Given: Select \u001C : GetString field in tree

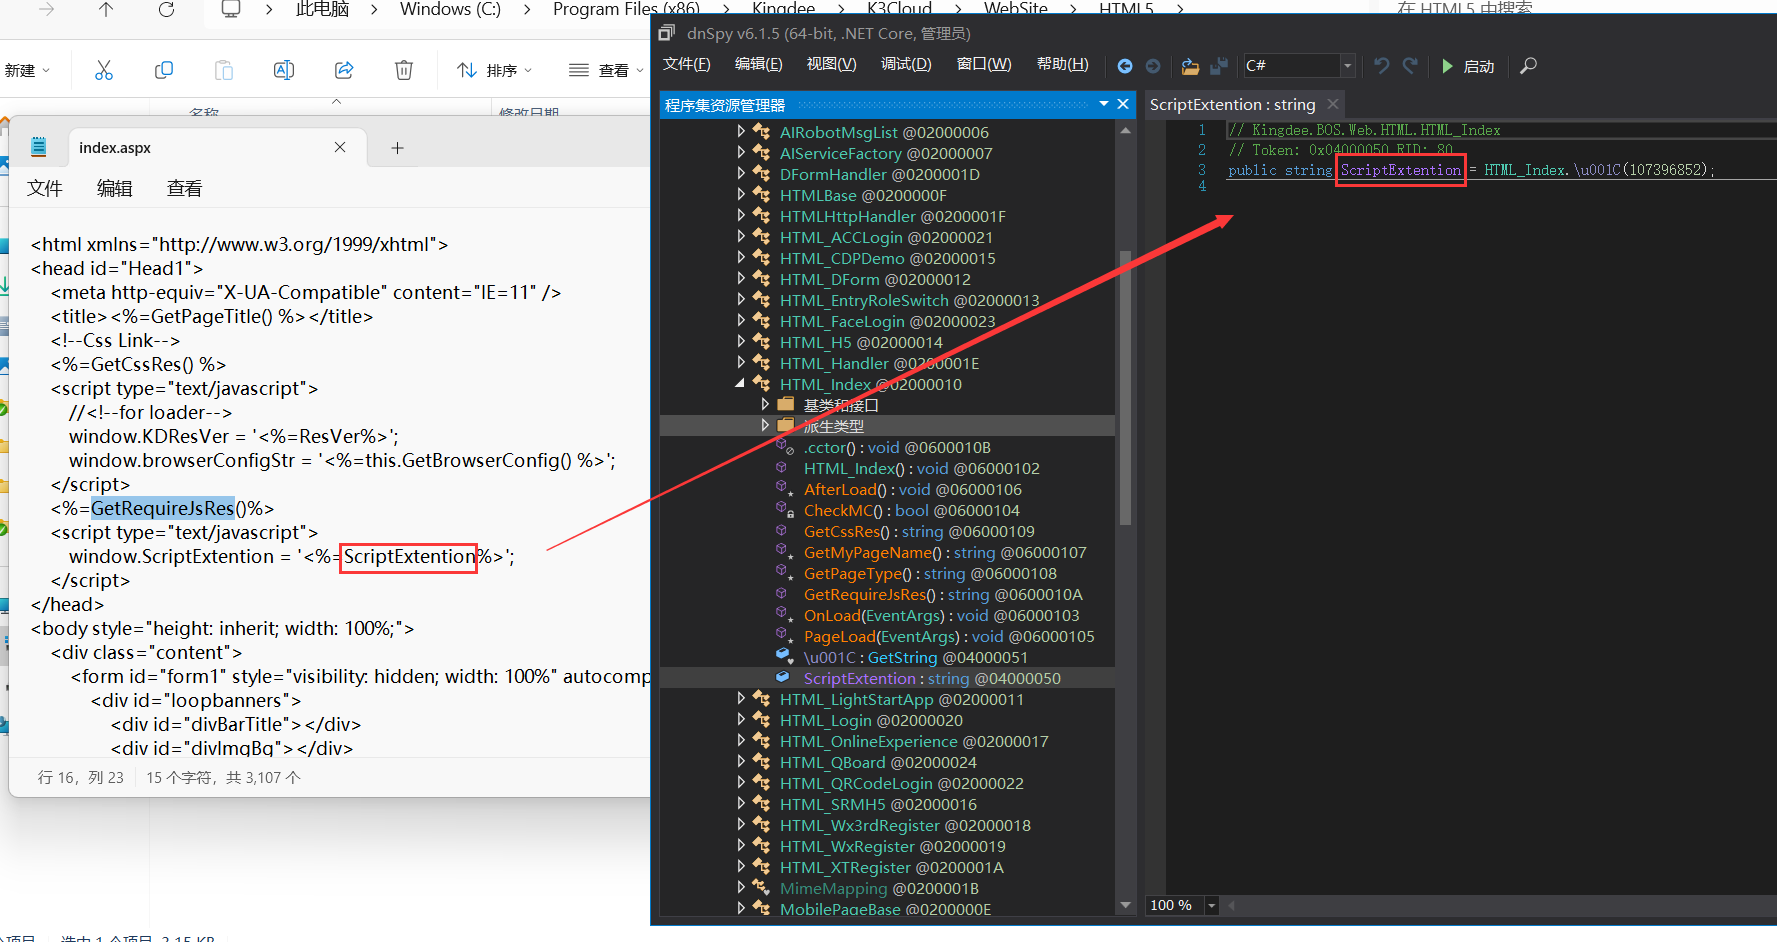Looking at the screenshot, I should coord(915,657).
